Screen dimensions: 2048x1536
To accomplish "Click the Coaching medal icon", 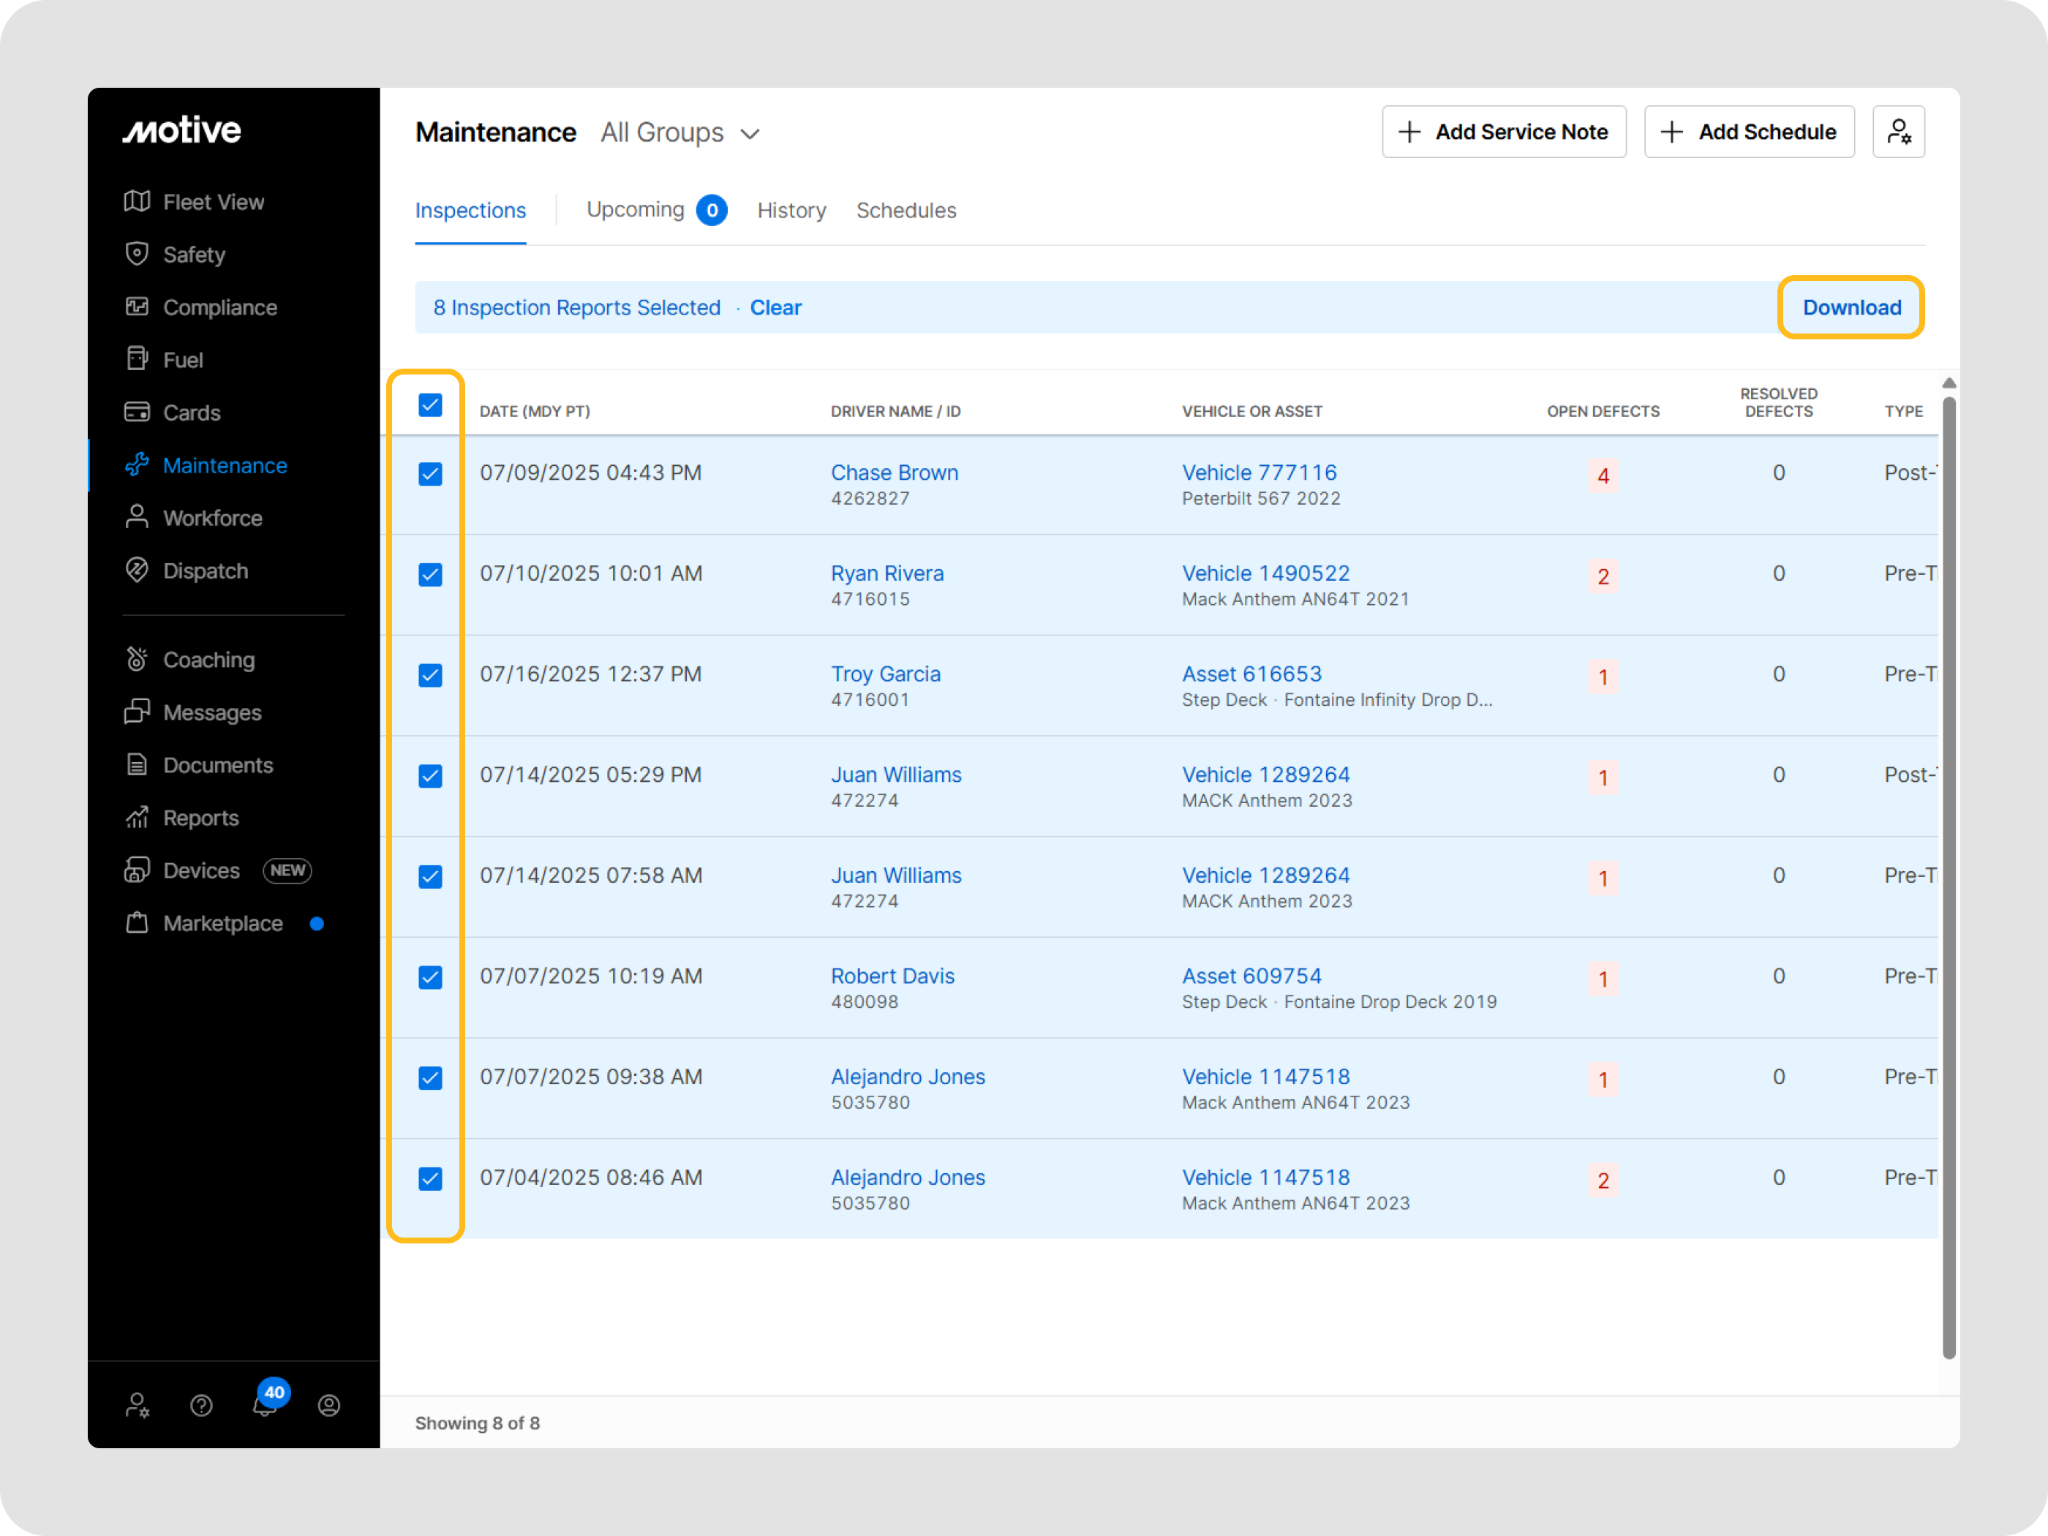I will (x=137, y=659).
